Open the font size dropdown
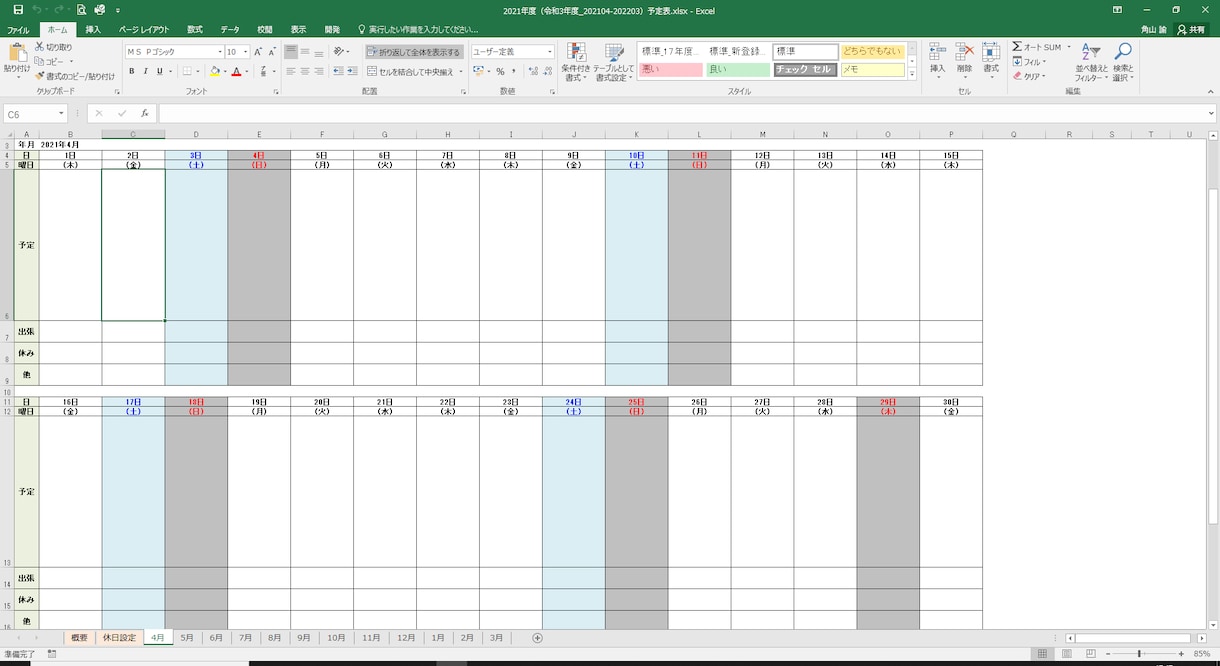Image resolution: width=1220 pixels, height=666 pixels. coord(246,52)
